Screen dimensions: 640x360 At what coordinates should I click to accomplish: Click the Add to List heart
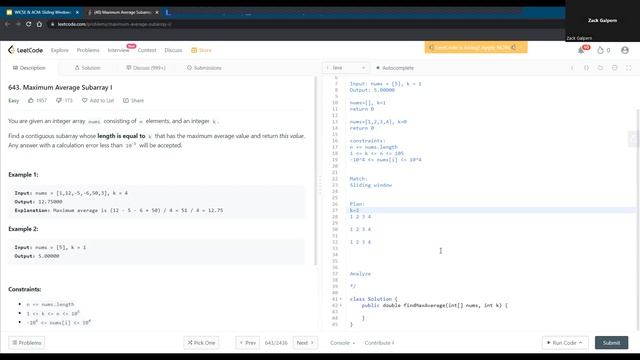click(x=84, y=100)
